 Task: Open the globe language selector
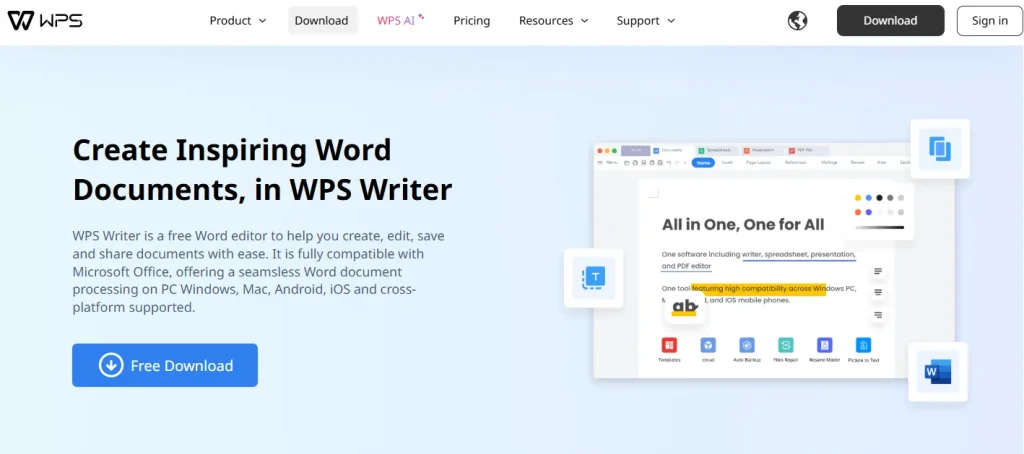coord(797,21)
